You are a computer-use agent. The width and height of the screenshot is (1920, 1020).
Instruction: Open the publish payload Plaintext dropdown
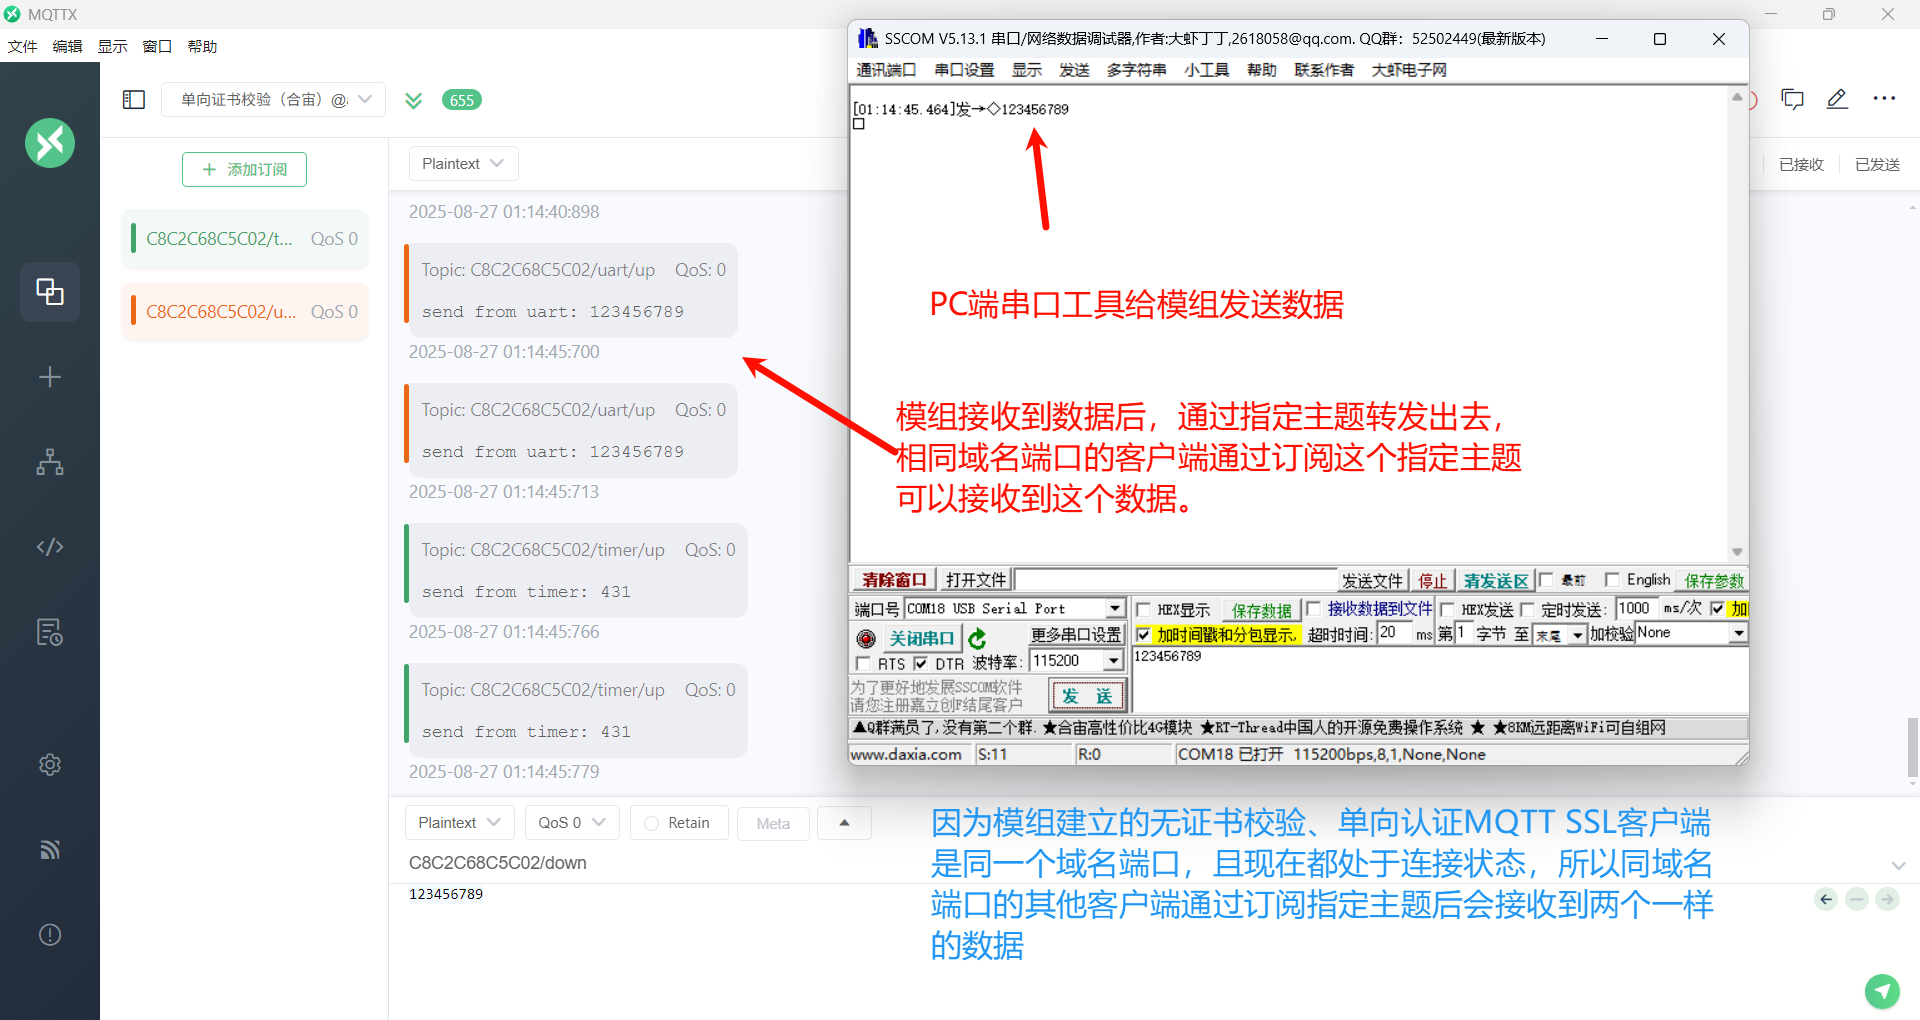[460, 823]
